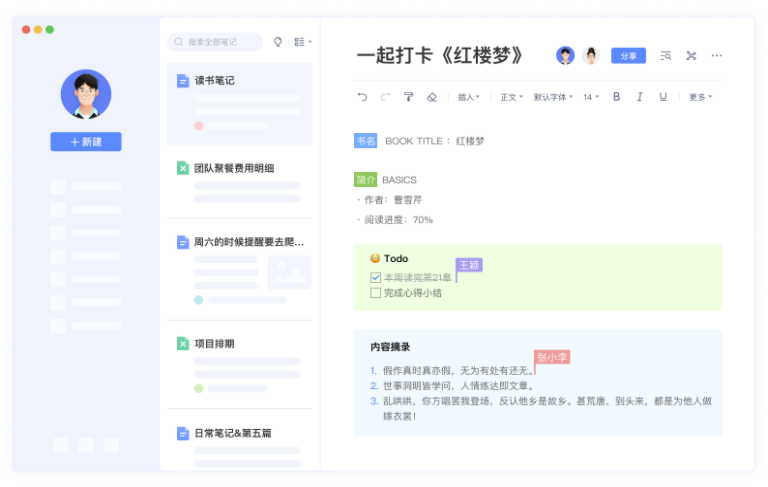The height and width of the screenshot is (487, 768).
Task: Click the search all notes field
Action: pos(215,42)
